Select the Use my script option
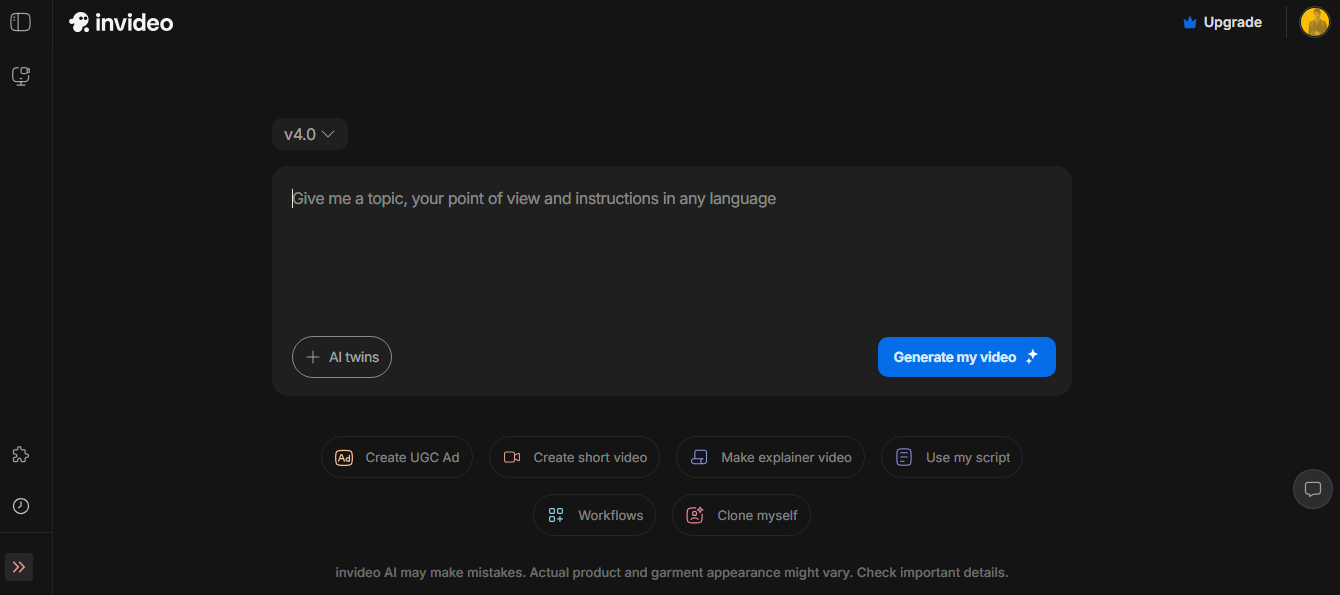 (x=952, y=457)
